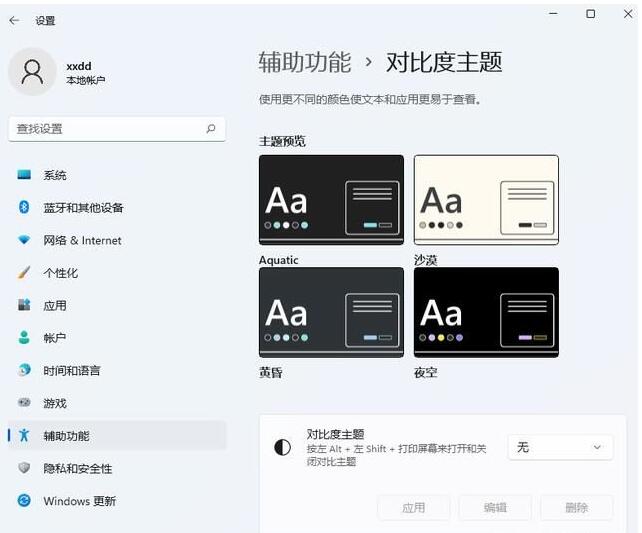Open the Accounts (帐户) person icon

click(x=24, y=338)
